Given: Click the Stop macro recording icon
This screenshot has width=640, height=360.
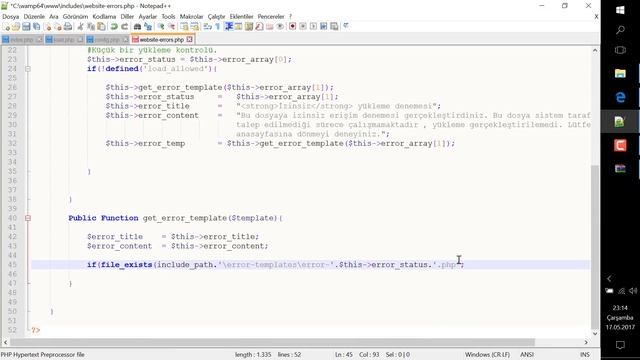Looking at the screenshot, I should (303, 27).
